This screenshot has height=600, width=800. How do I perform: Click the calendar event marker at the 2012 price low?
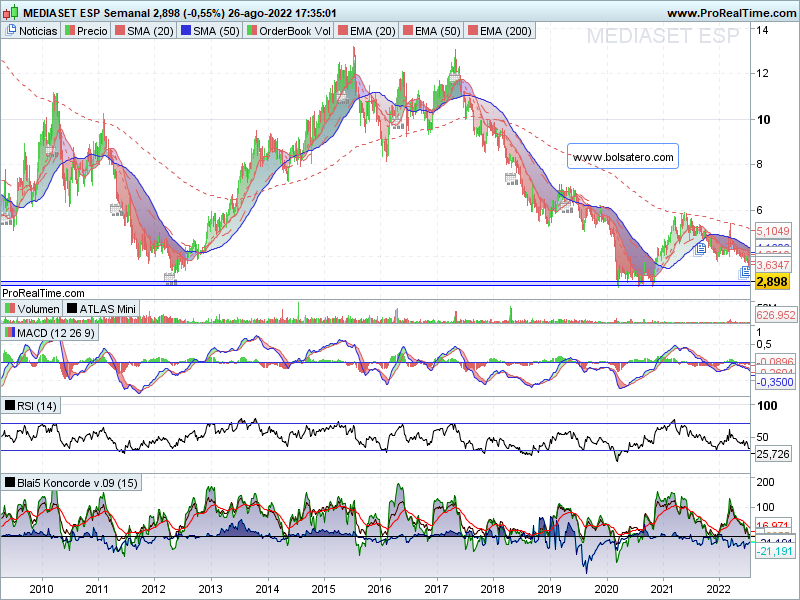[170, 279]
